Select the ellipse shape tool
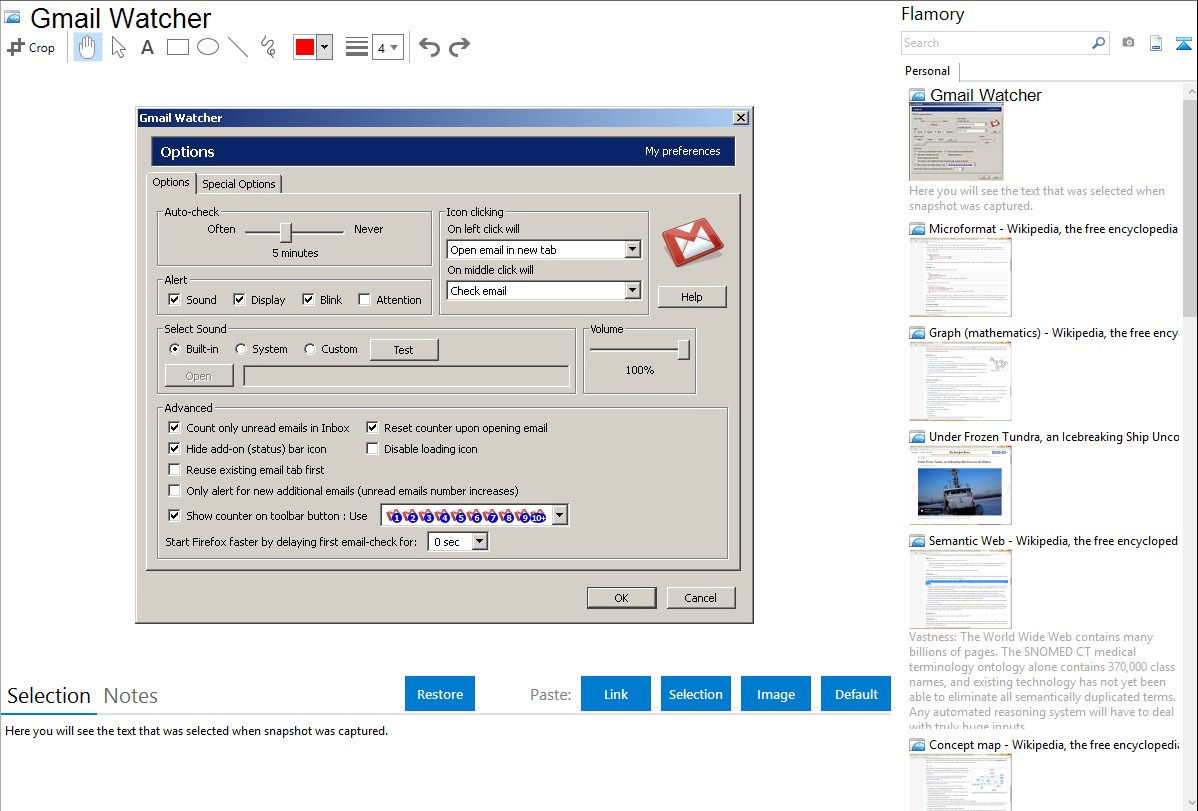The height and width of the screenshot is (811, 1198). click(x=208, y=47)
